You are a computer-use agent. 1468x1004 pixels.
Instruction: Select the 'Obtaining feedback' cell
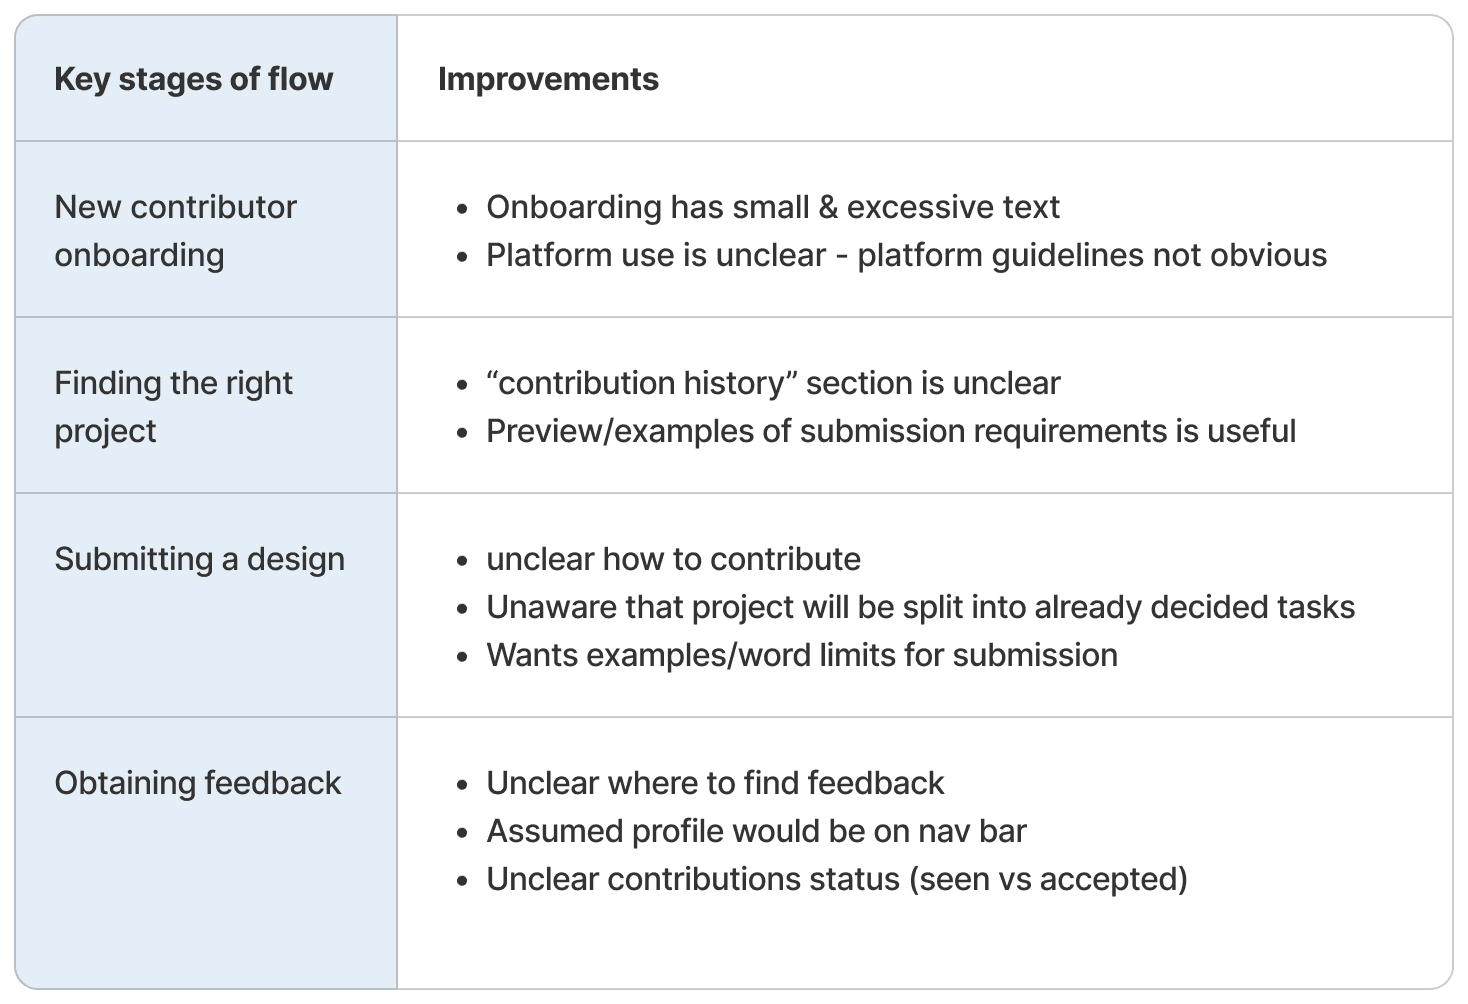coord(206,853)
